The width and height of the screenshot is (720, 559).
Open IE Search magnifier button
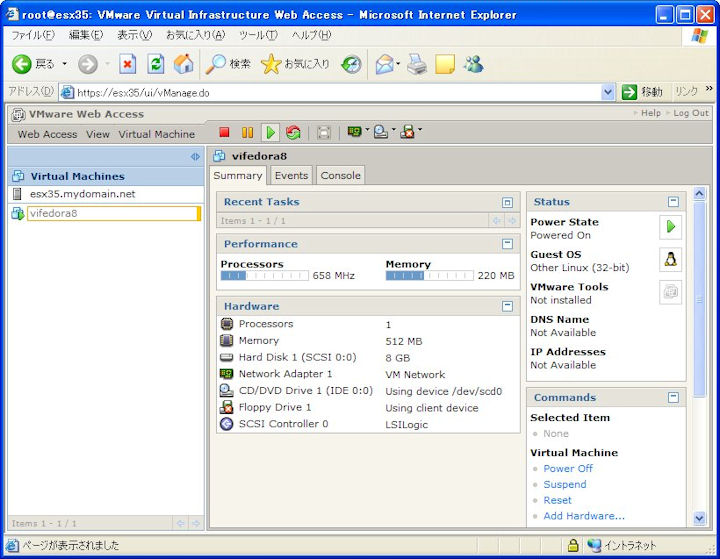click(x=228, y=64)
